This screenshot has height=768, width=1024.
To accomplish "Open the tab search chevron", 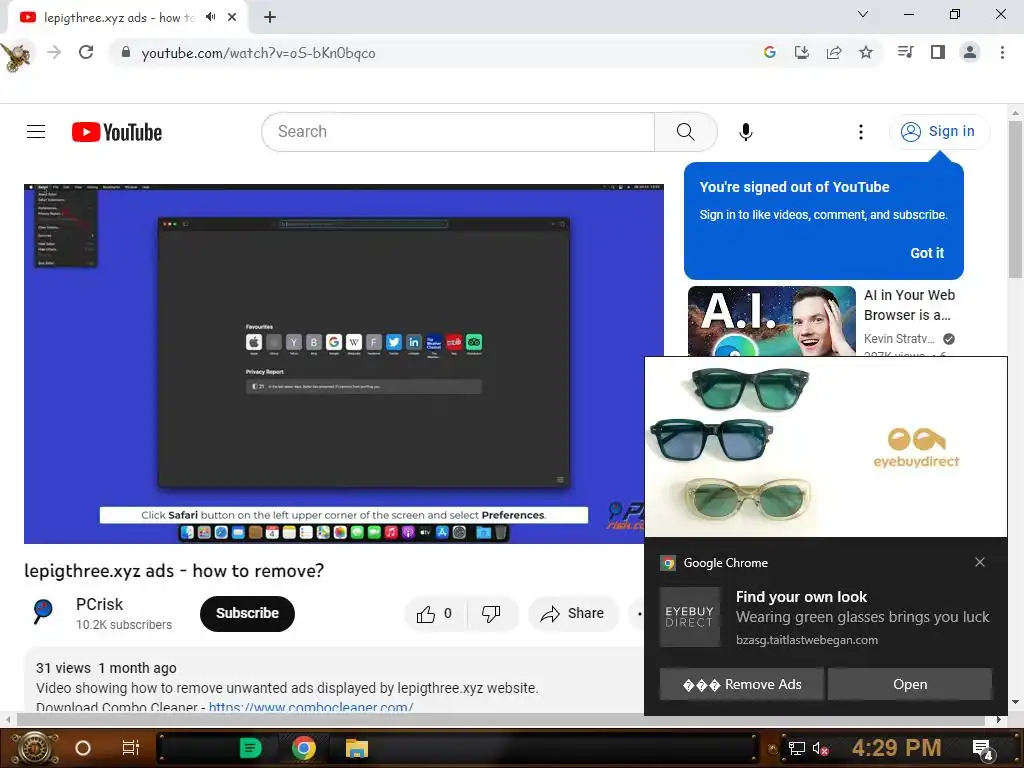I will point(863,14).
